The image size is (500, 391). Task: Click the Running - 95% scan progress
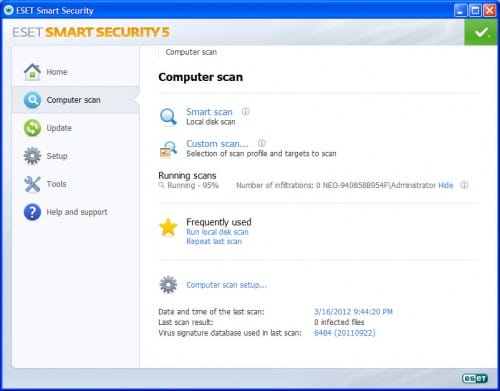pyautogui.click(x=193, y=185)
